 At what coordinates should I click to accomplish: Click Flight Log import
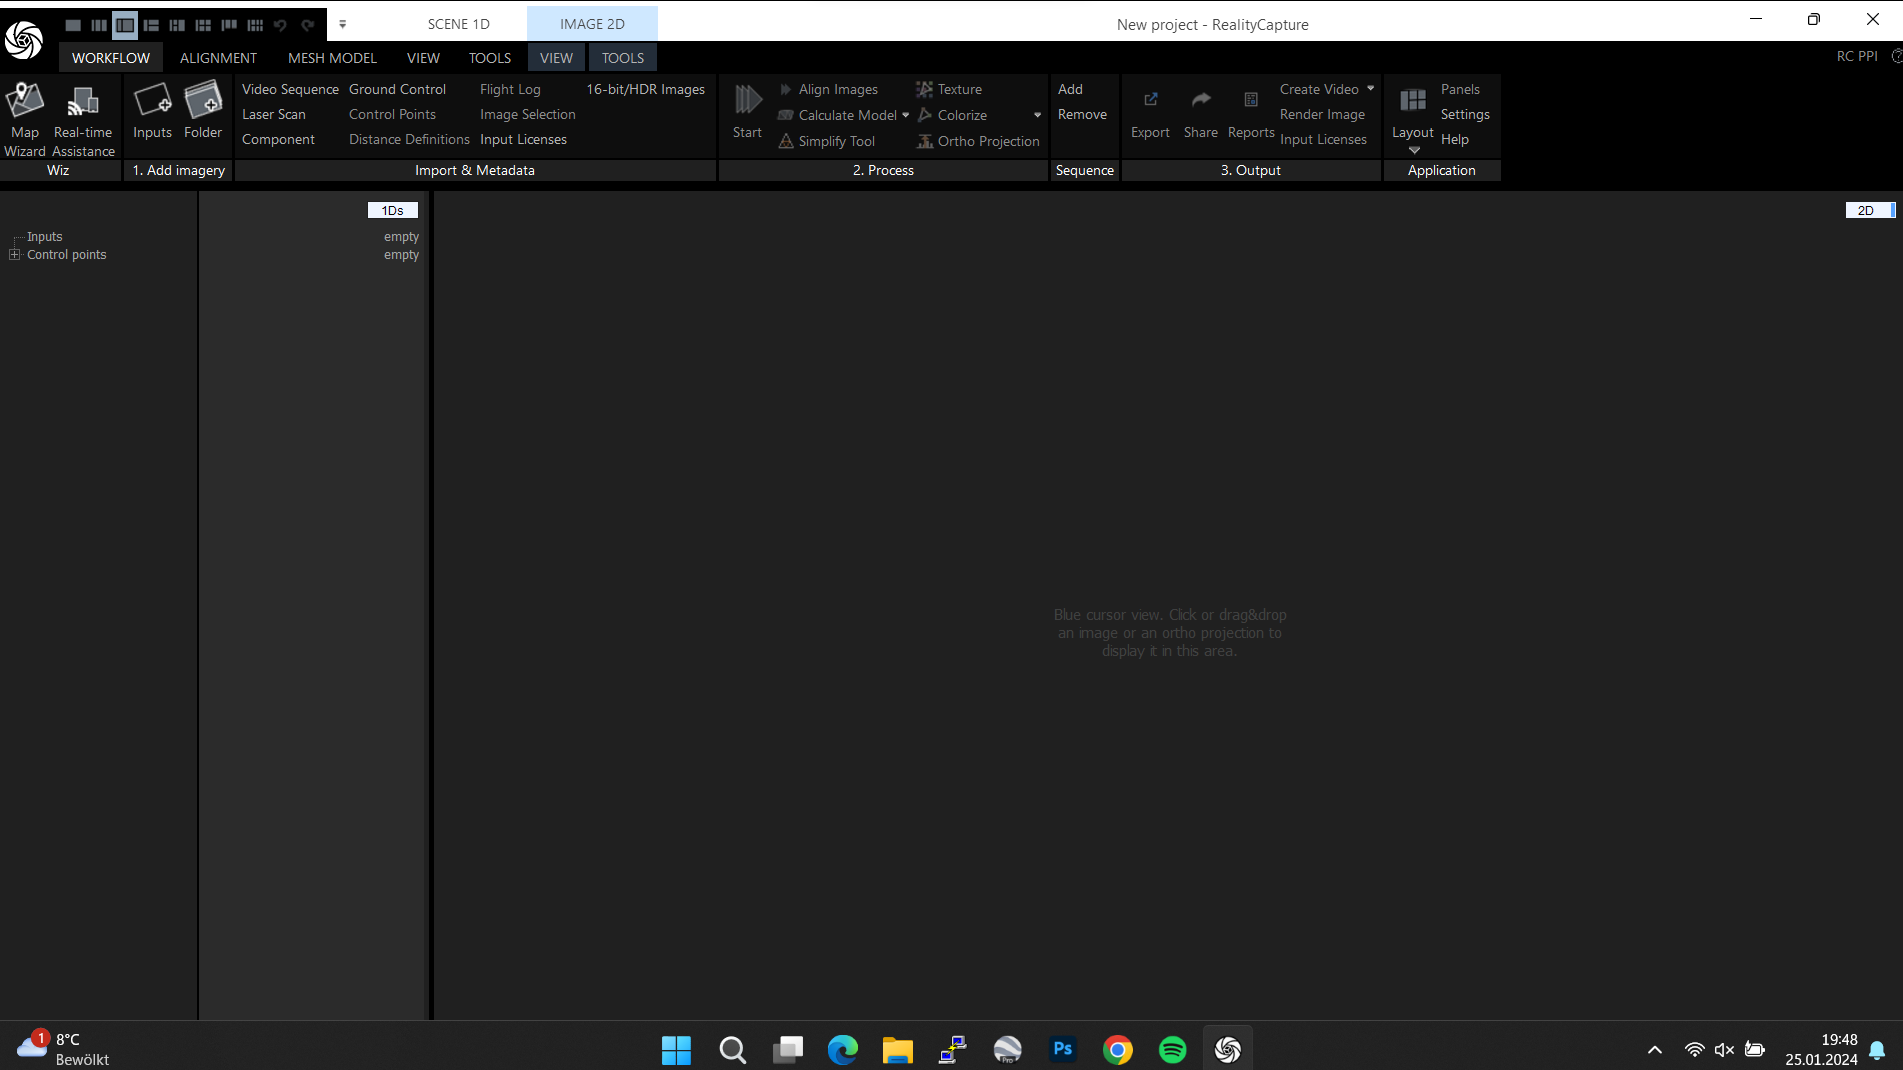[x=510, y=89]
